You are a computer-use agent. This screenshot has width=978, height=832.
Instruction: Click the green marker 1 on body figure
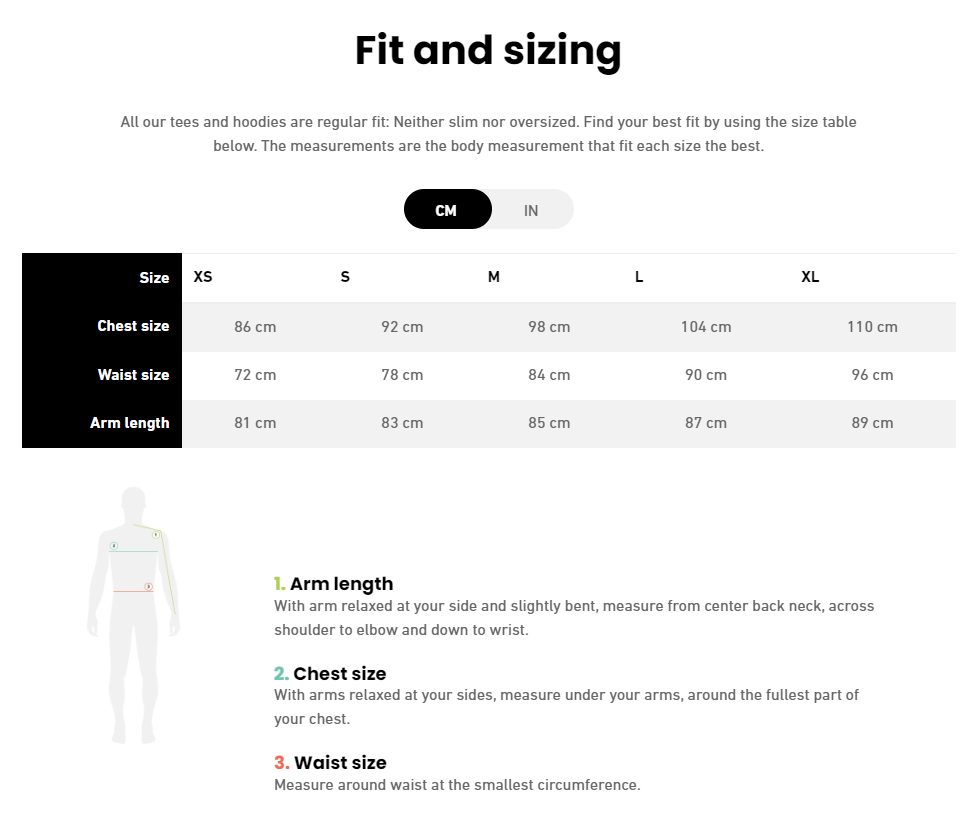156,535
